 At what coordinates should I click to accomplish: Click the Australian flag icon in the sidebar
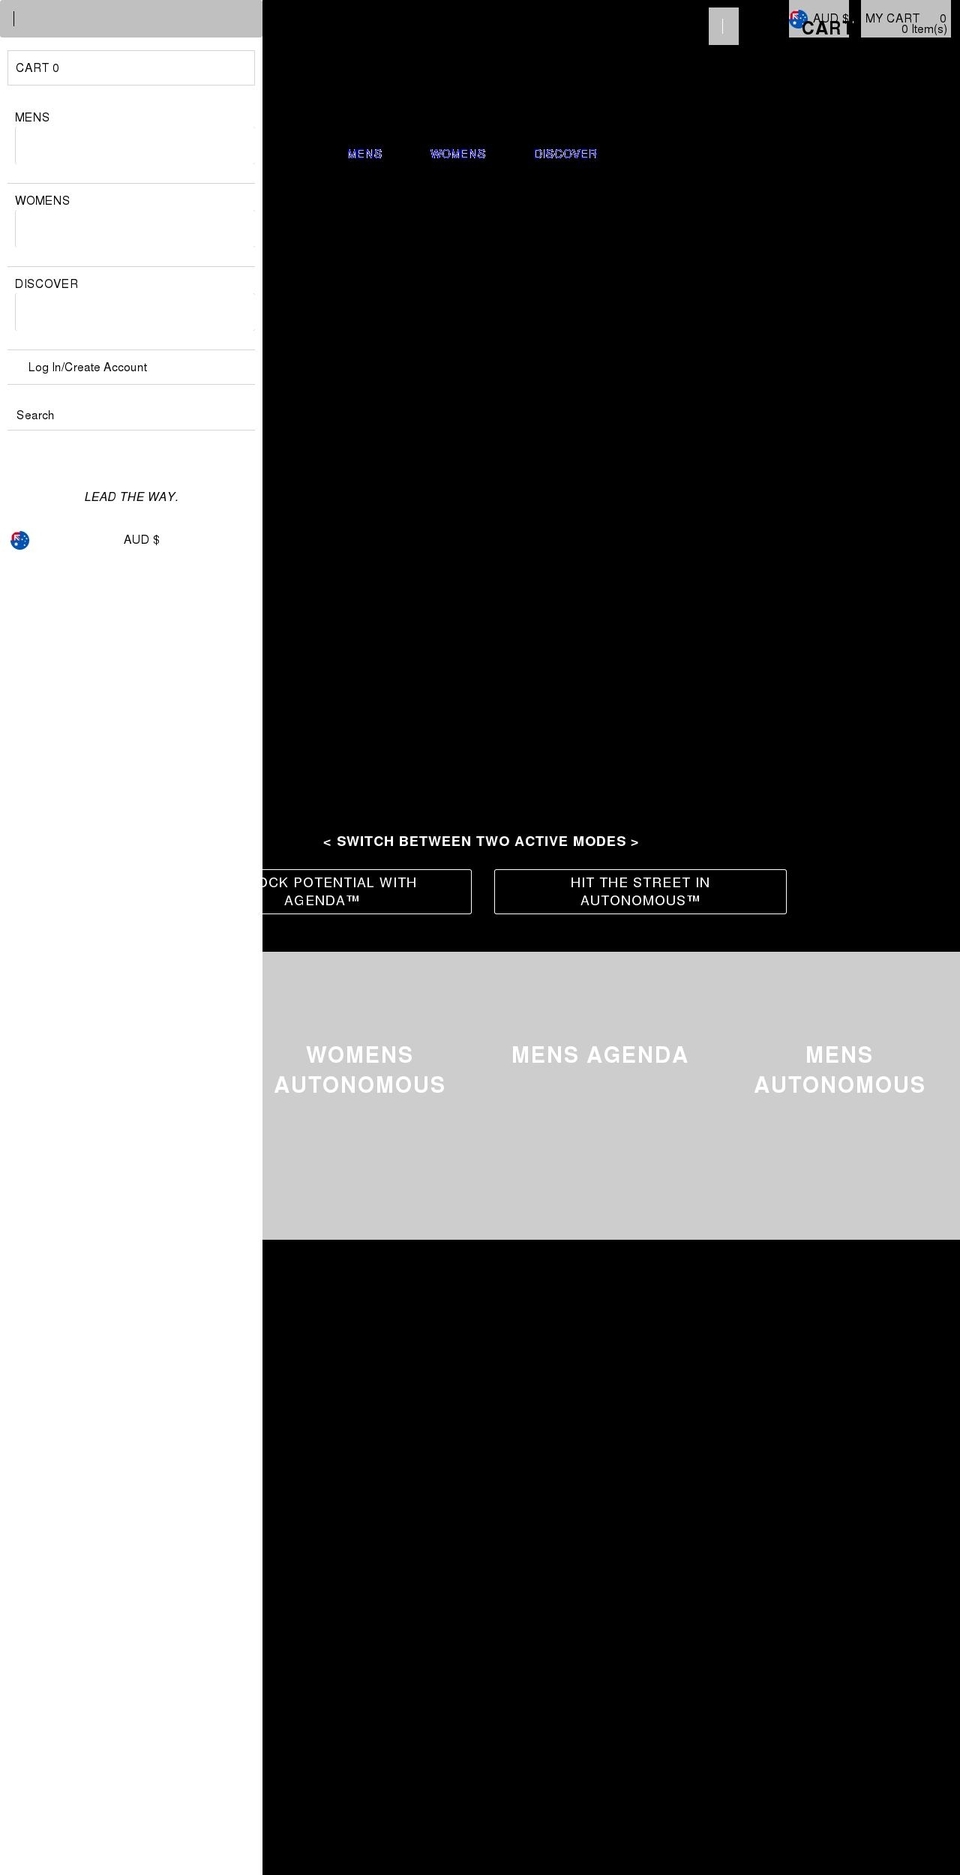[20, 540]
